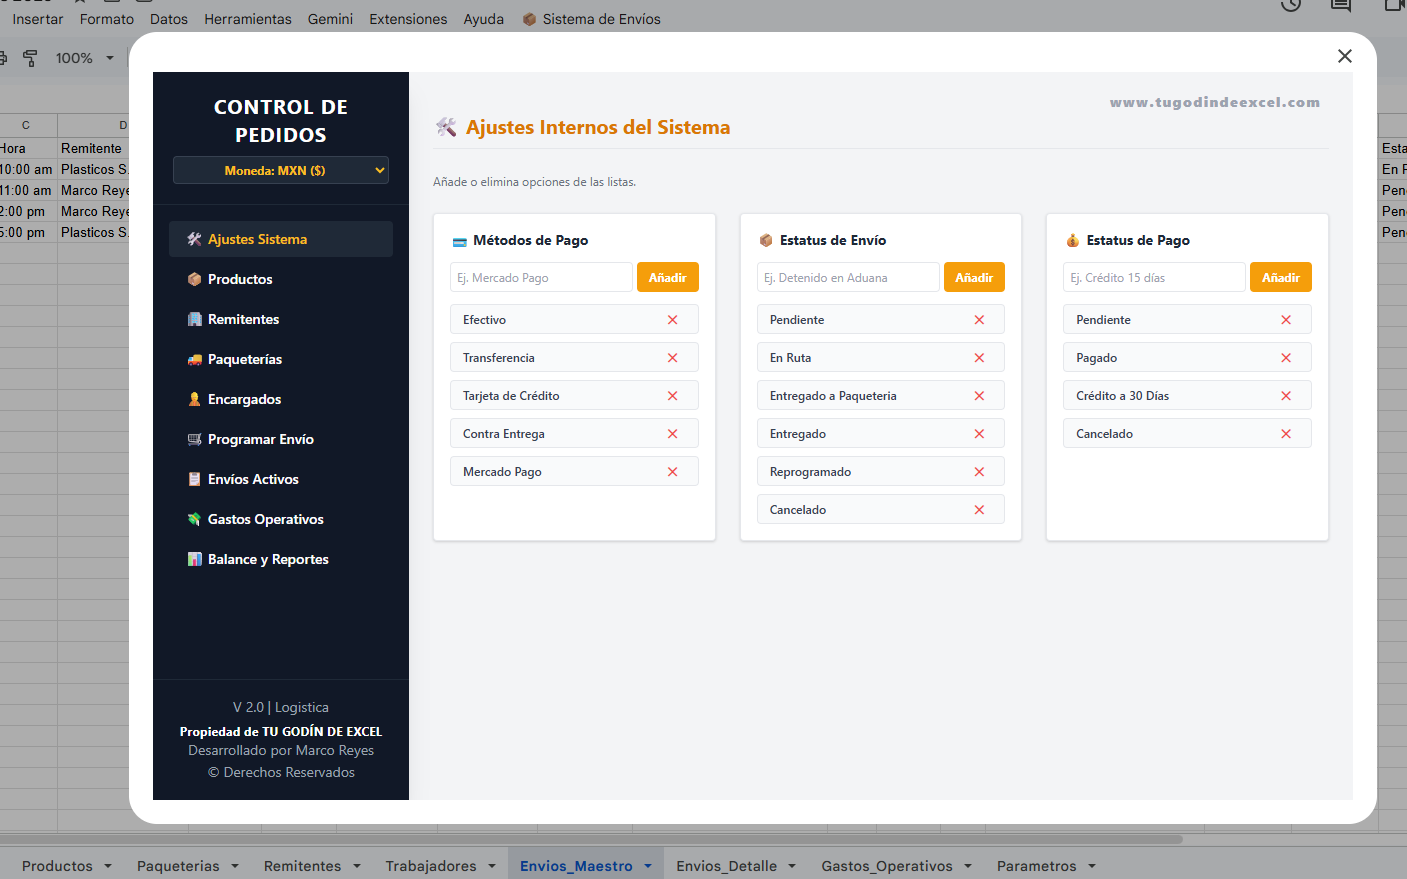Focus the Ej. Mercado Pago input
The width and height of the screenshot is (1407, 879).
[541, 277]
